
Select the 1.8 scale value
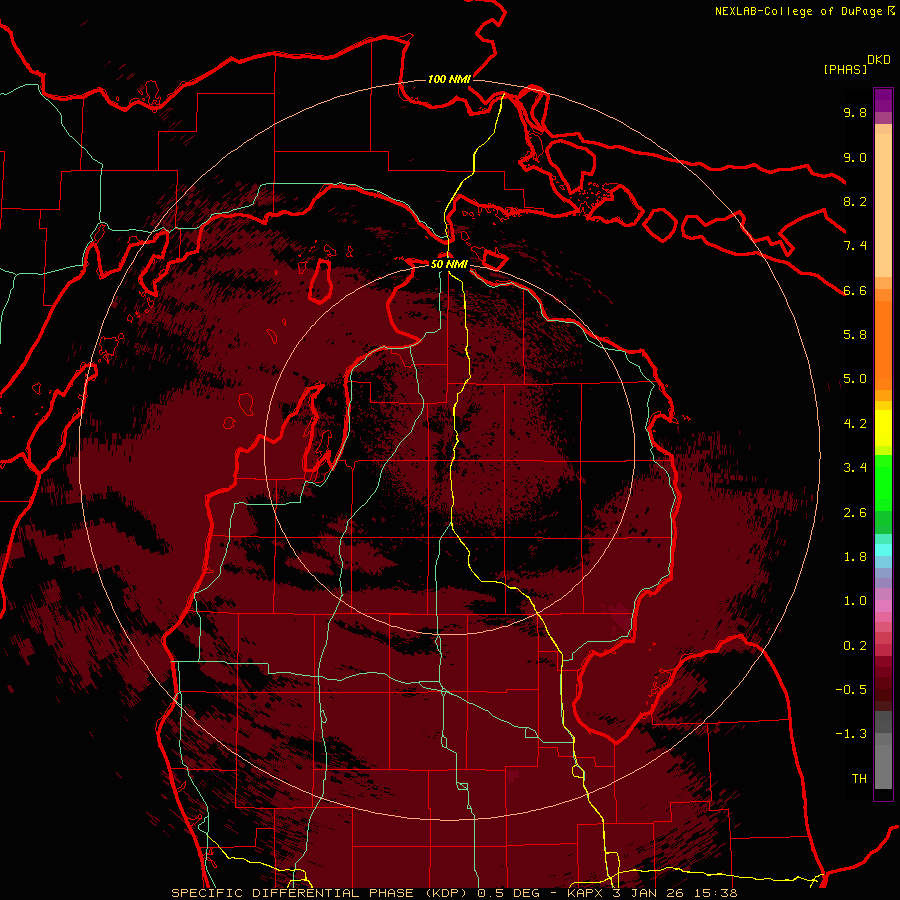tap(855, 557)
